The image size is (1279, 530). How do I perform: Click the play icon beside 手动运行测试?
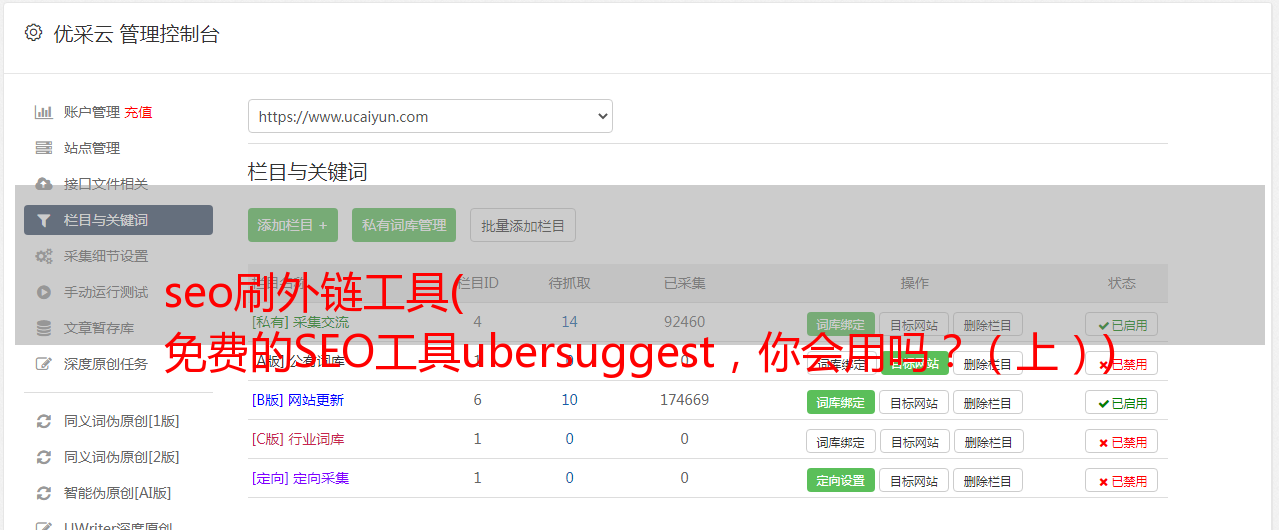pos(44,292)
